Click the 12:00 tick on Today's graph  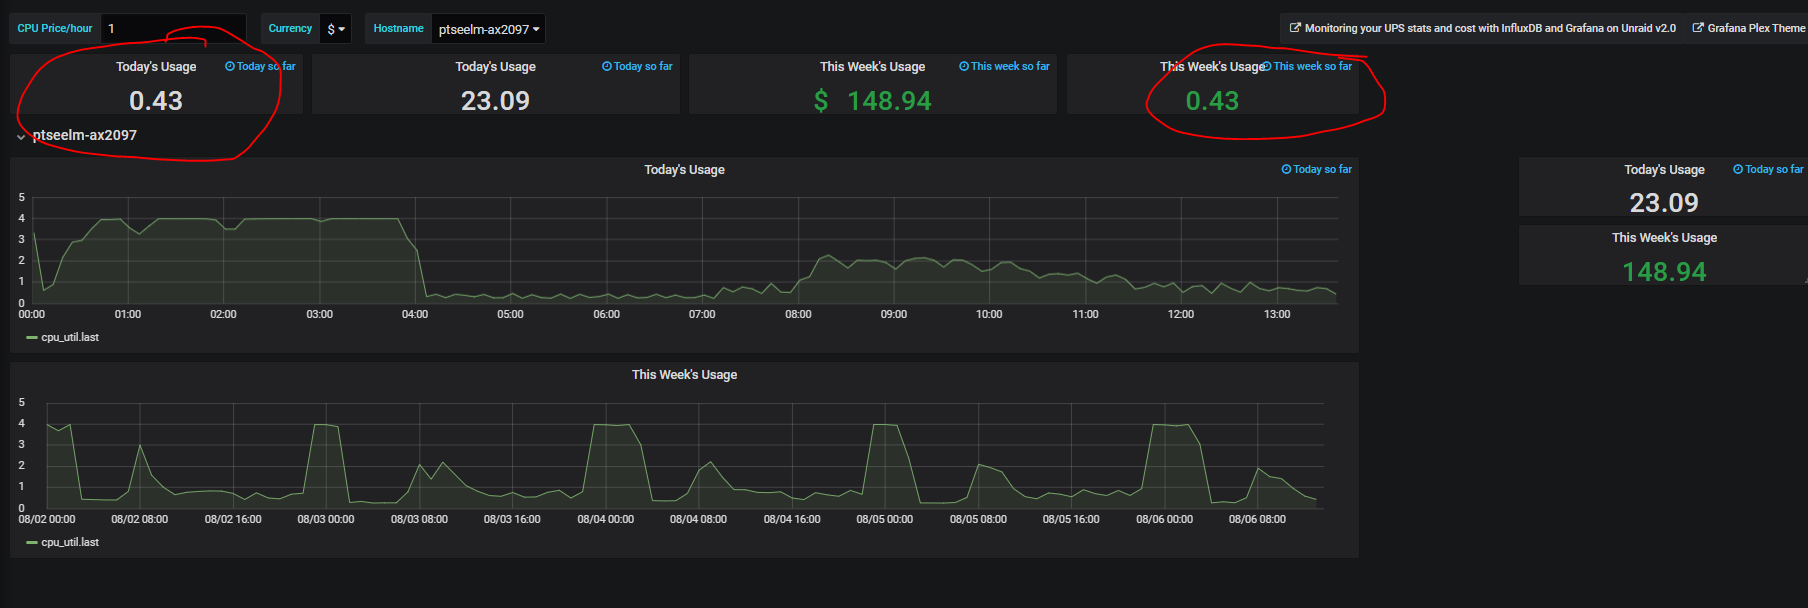pos(1181,314)
